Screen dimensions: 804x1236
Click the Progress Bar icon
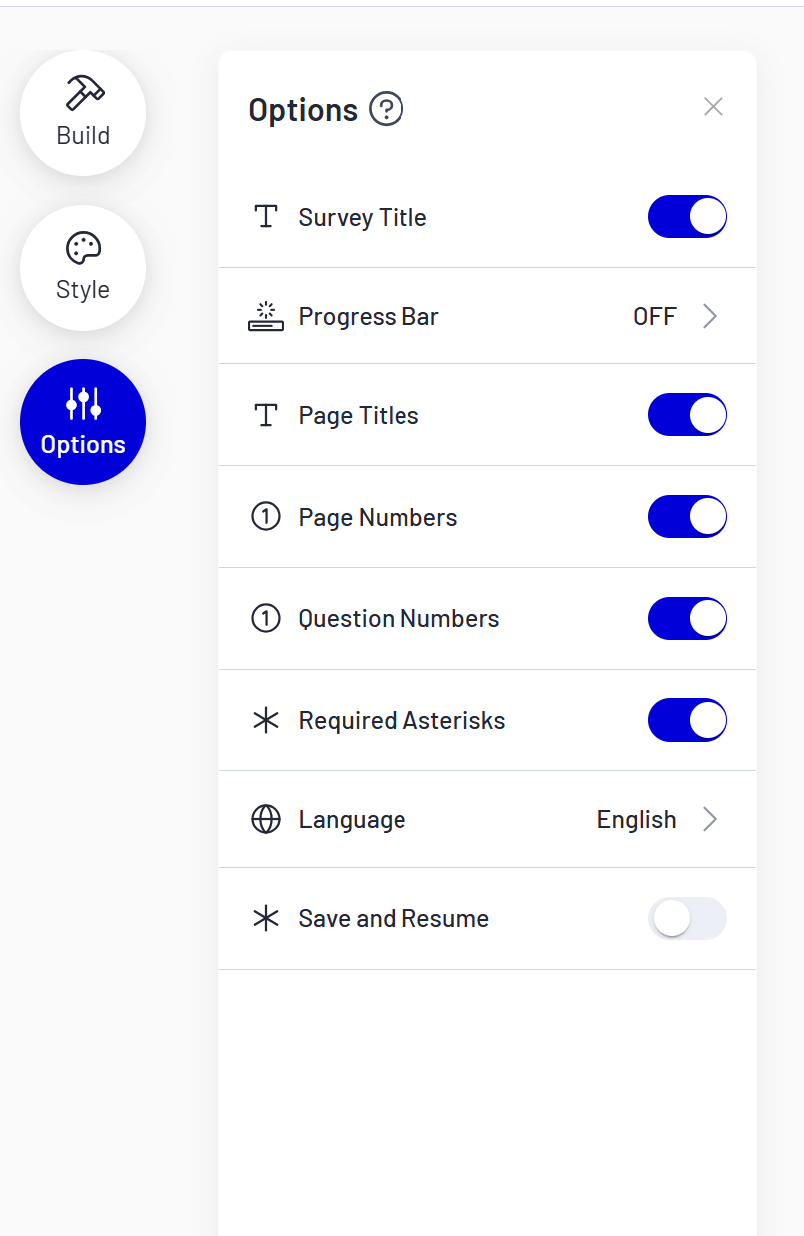265,316
